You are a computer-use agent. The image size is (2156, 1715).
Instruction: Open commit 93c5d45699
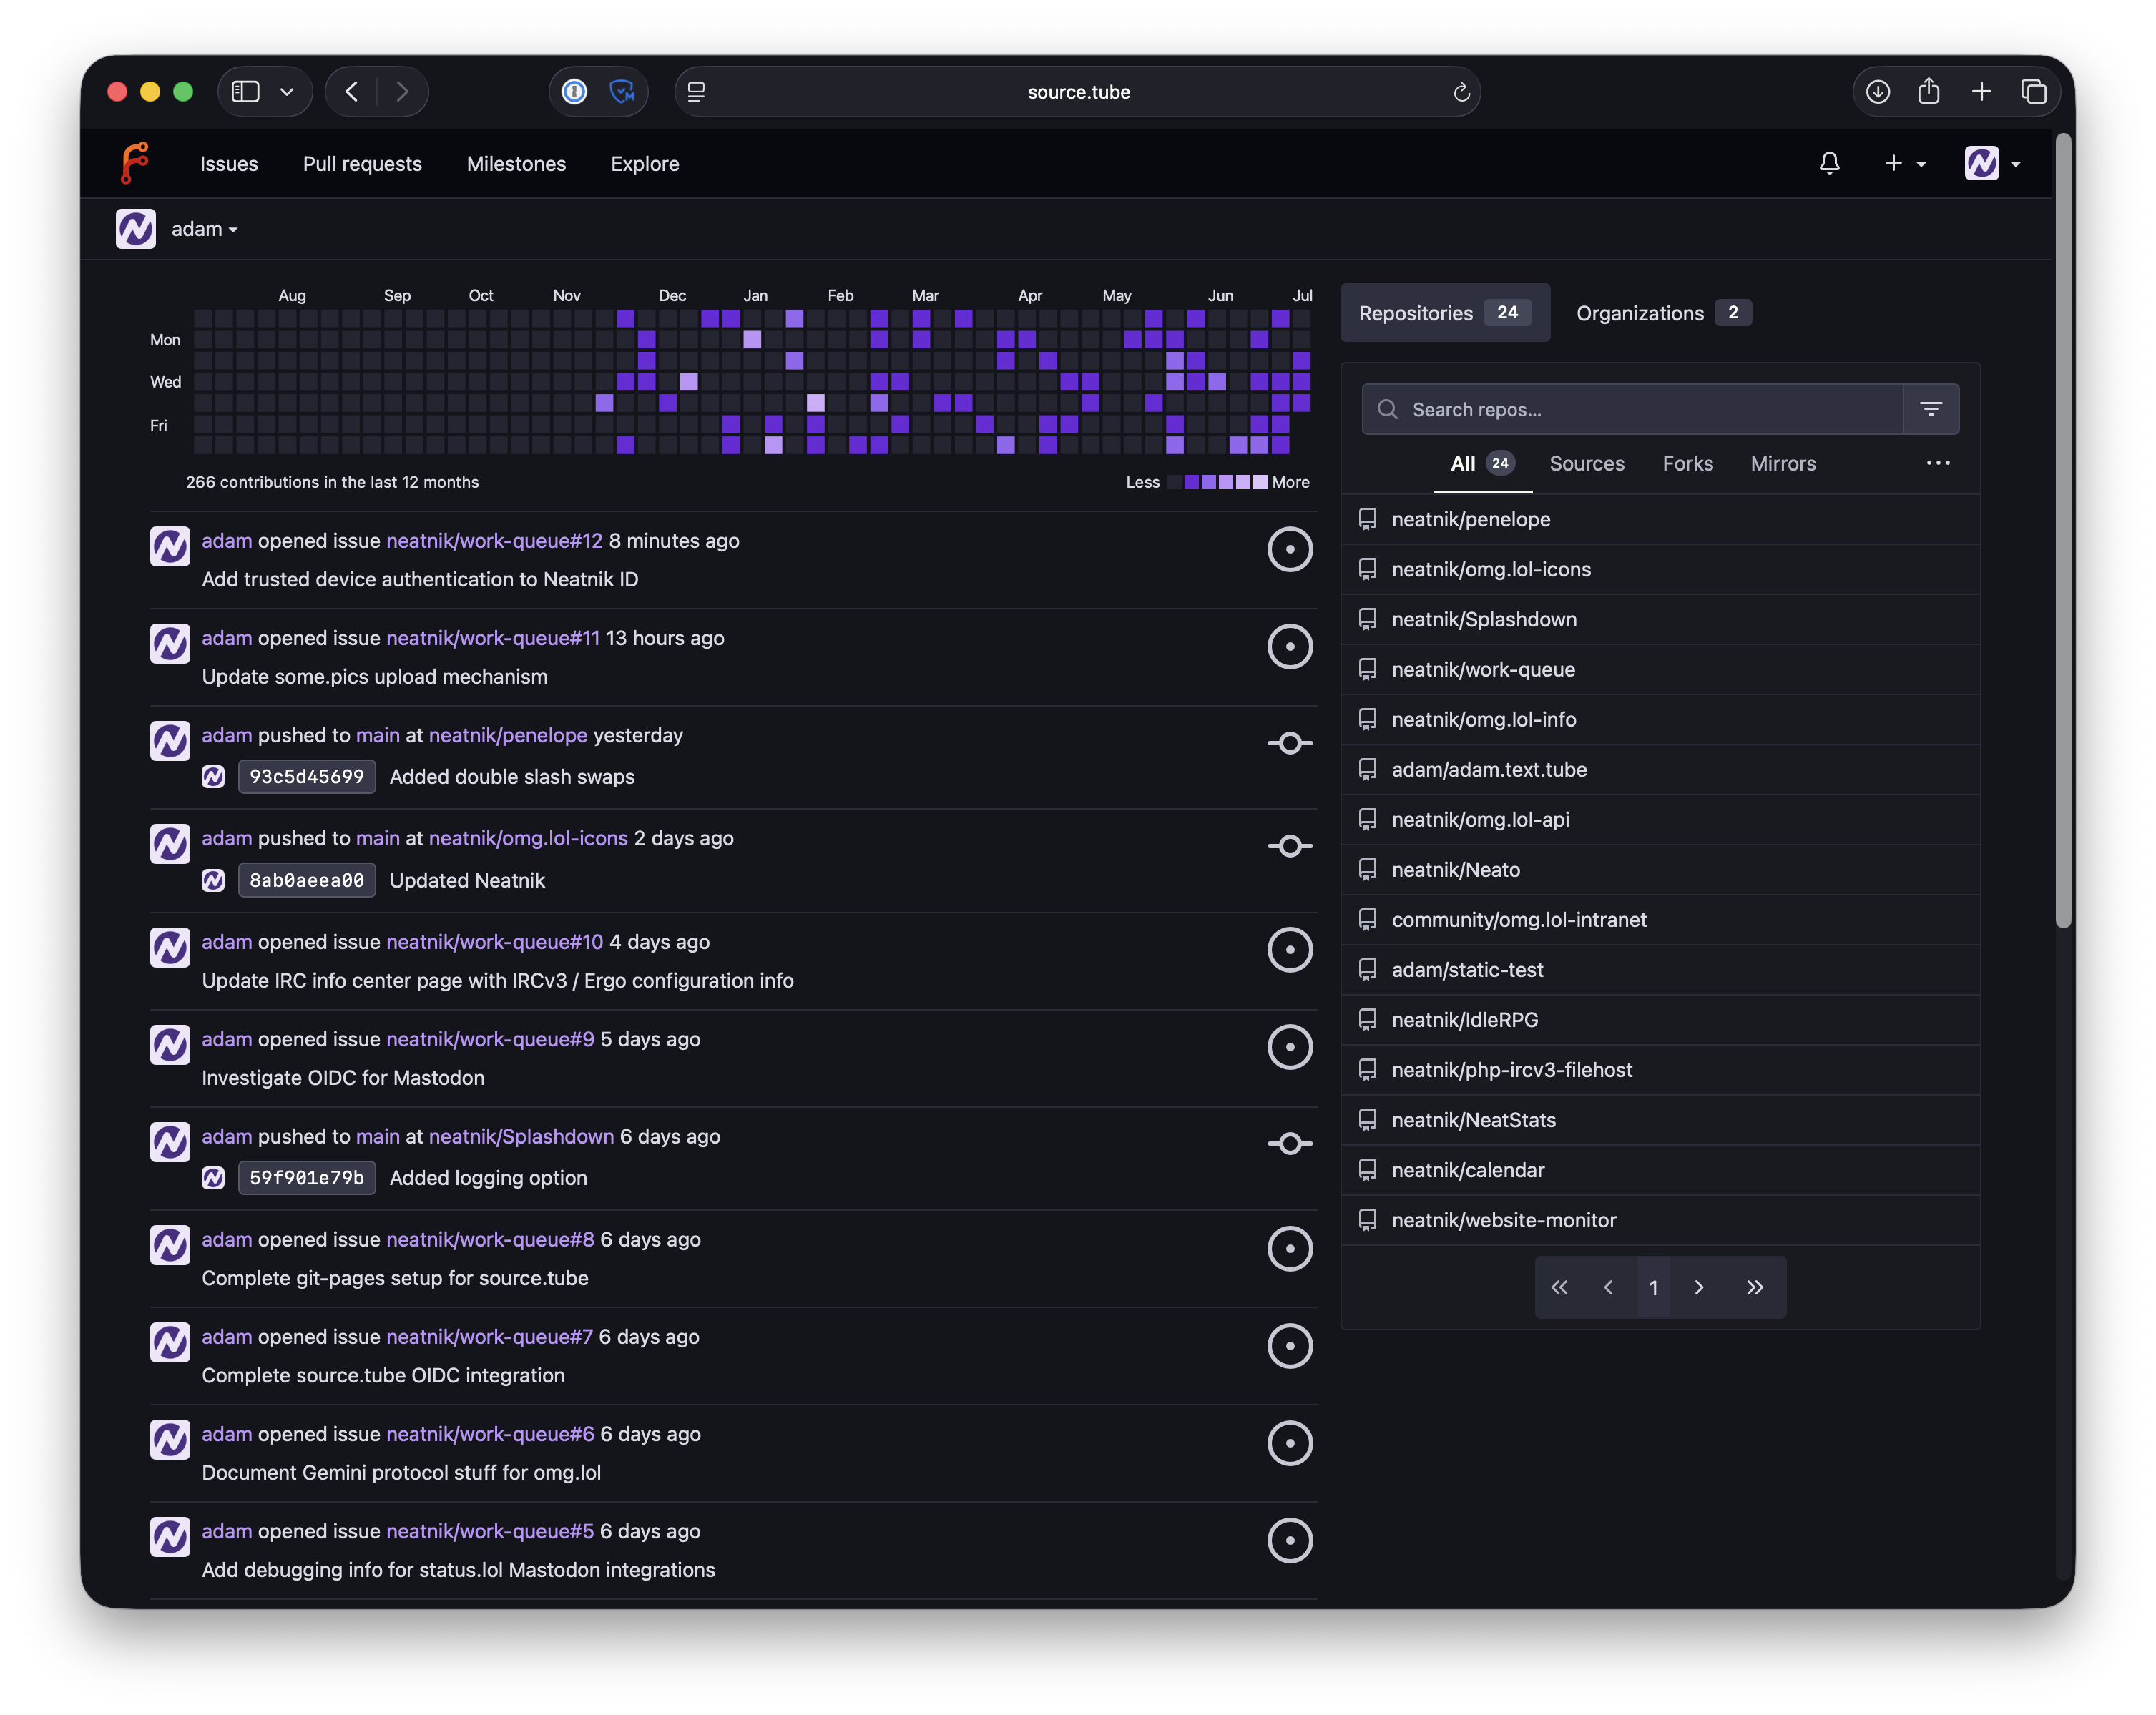pyautogui.click(x=307, y=776)
